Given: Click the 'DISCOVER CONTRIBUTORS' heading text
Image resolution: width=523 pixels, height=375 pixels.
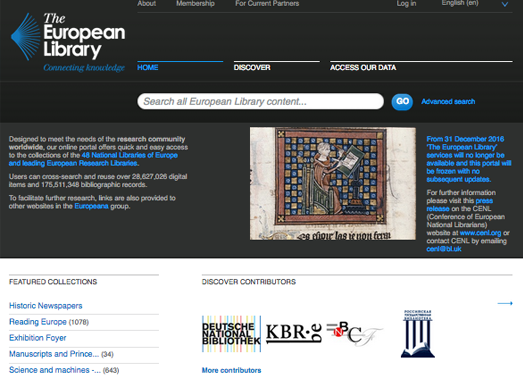Looking at the screenshot, I should 249,282.
